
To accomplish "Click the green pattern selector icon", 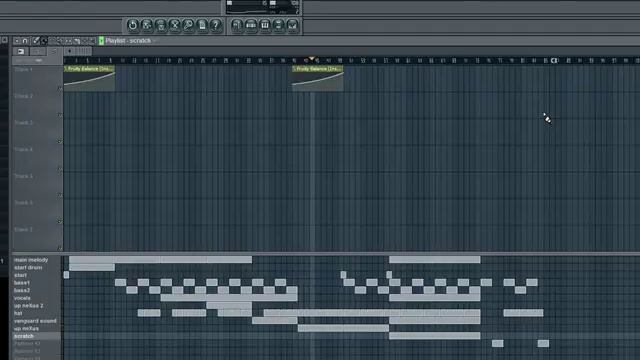I will coord(101,41).
